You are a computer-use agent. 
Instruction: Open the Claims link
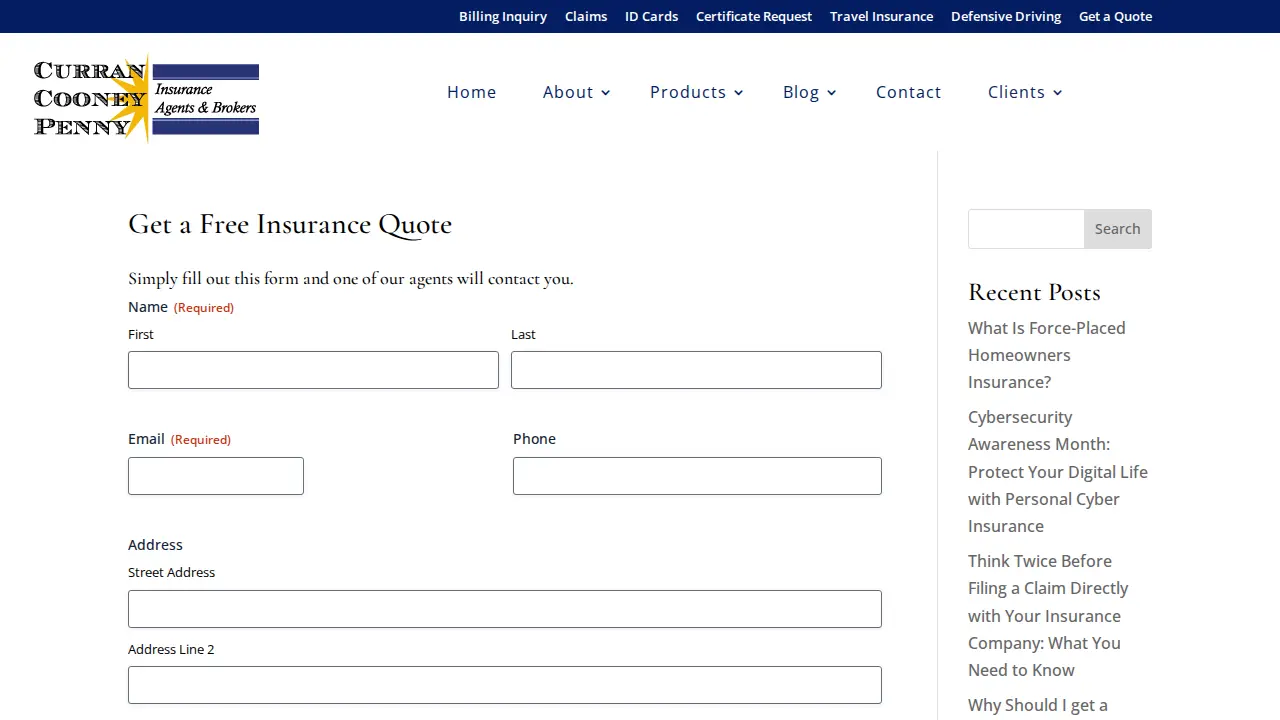click(x=586, y=16)
